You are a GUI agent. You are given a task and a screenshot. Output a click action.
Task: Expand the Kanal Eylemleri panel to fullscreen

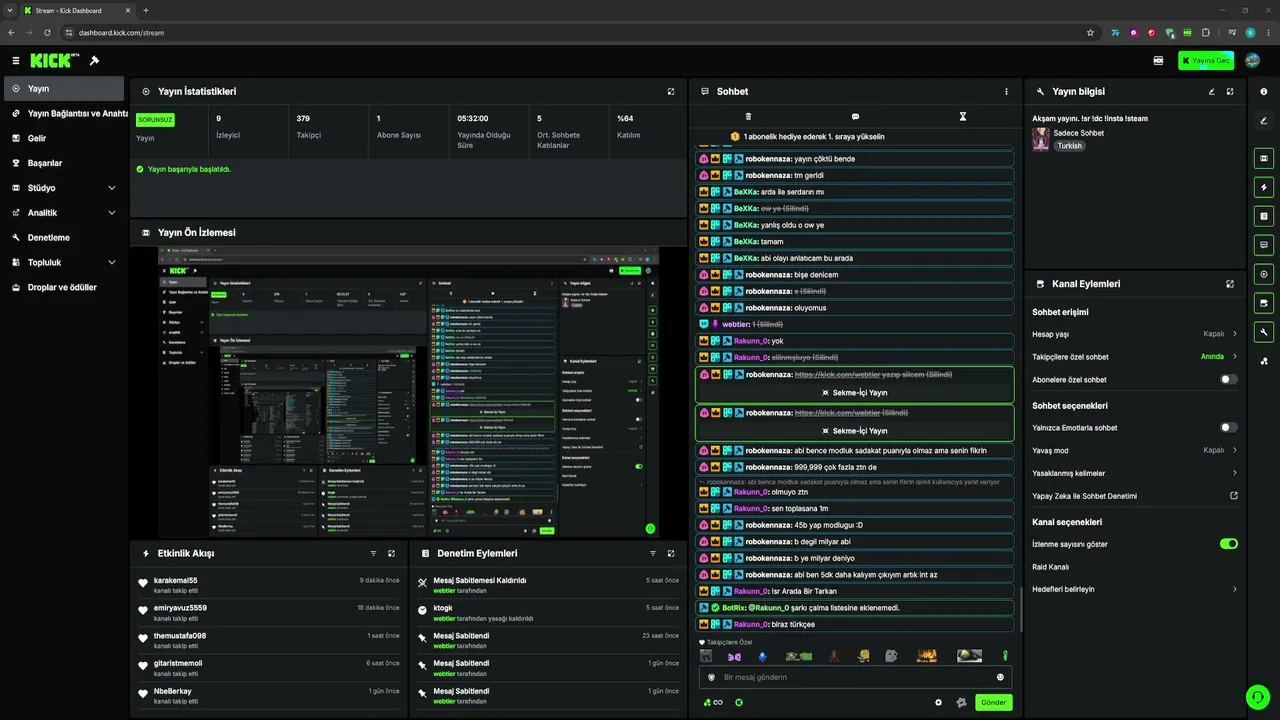[x=1230, y=284]
